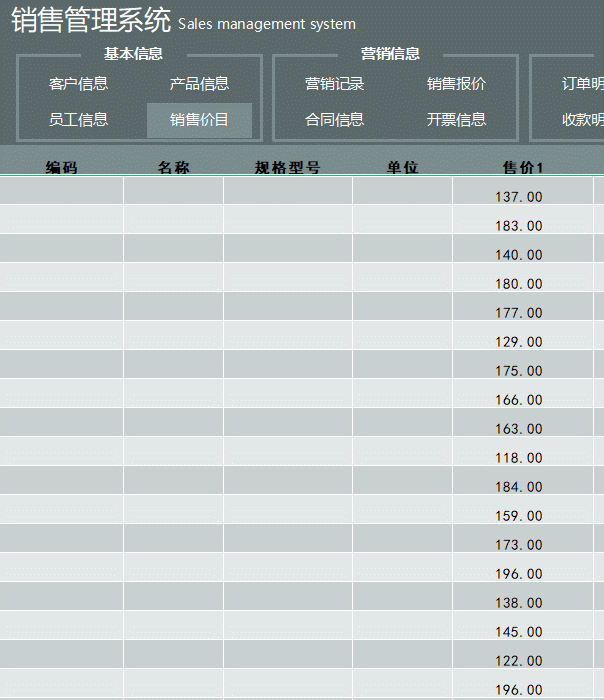Open the 营销记录 page

(334, 83)
